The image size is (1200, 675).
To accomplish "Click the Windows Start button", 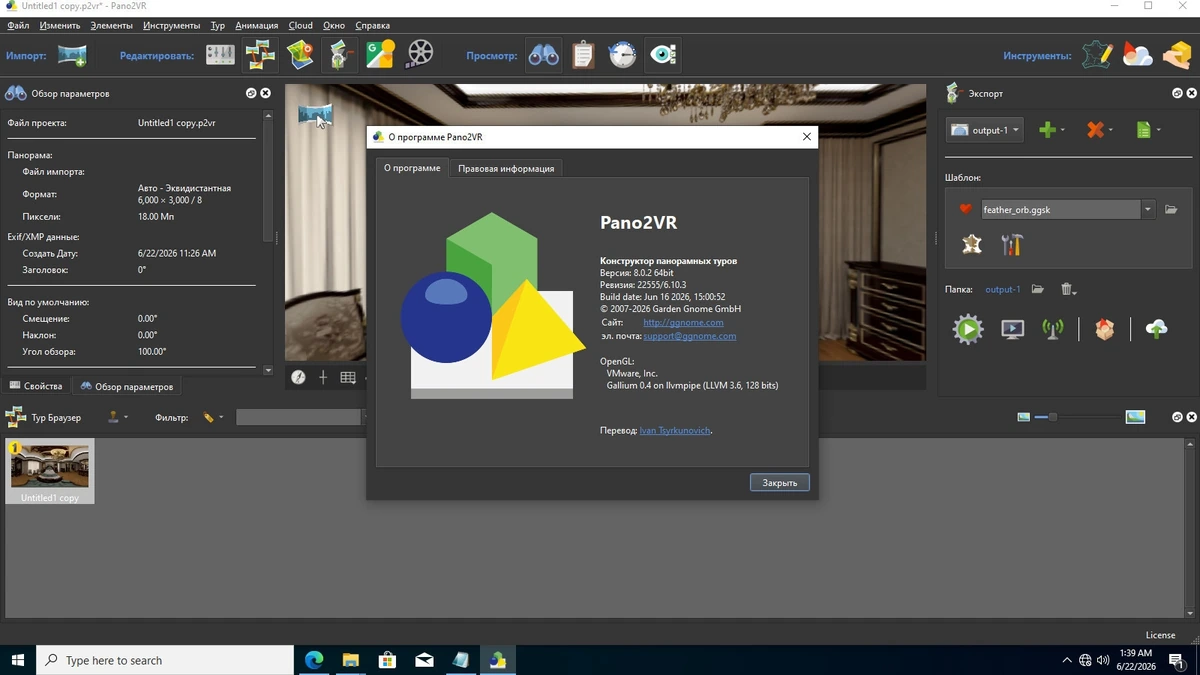I will (x=18, y=660).
